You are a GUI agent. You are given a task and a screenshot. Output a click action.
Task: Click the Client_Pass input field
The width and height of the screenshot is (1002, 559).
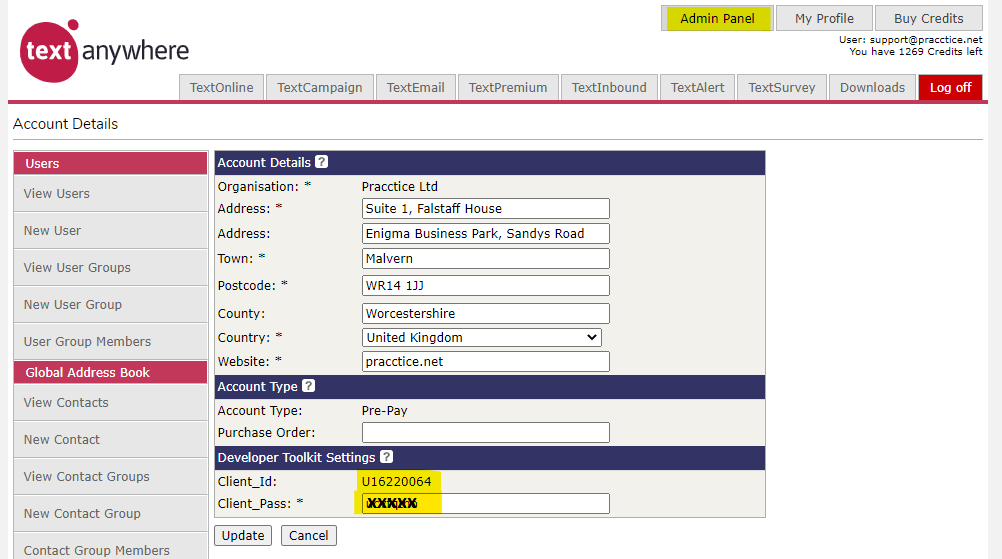[486, 503]
